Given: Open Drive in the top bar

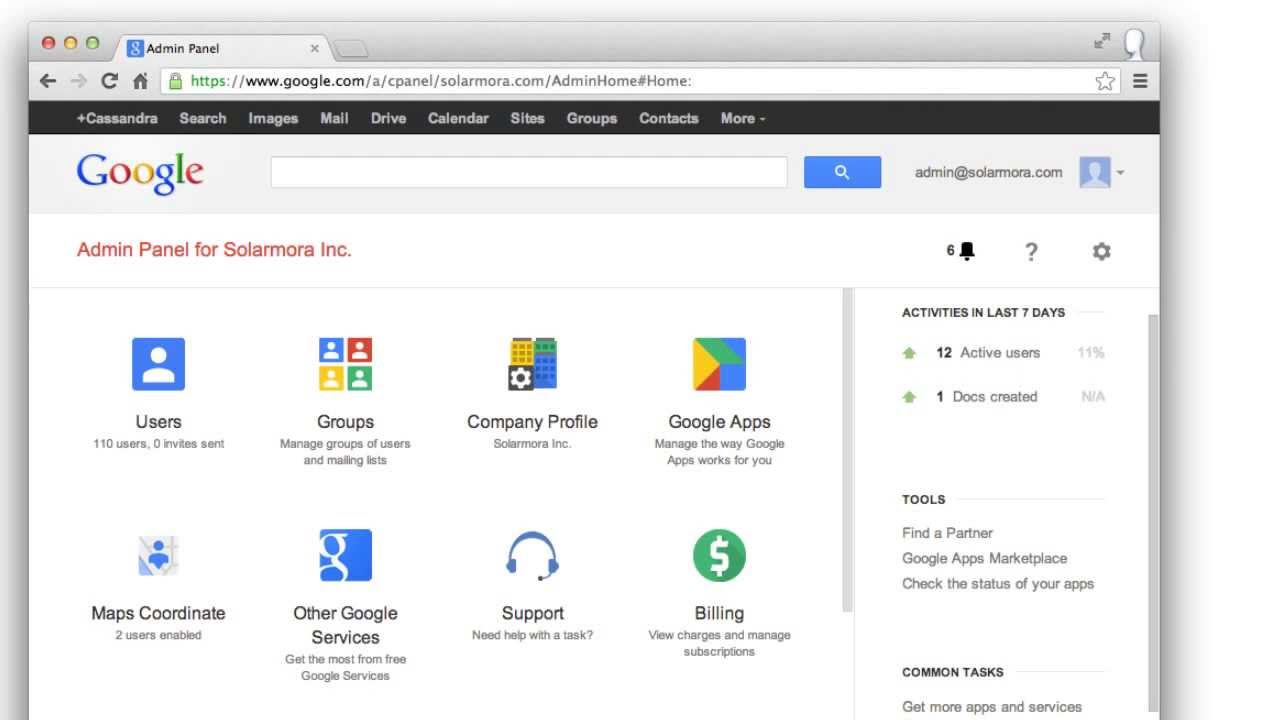Looking at the screenshot, I should click(388, 118).
